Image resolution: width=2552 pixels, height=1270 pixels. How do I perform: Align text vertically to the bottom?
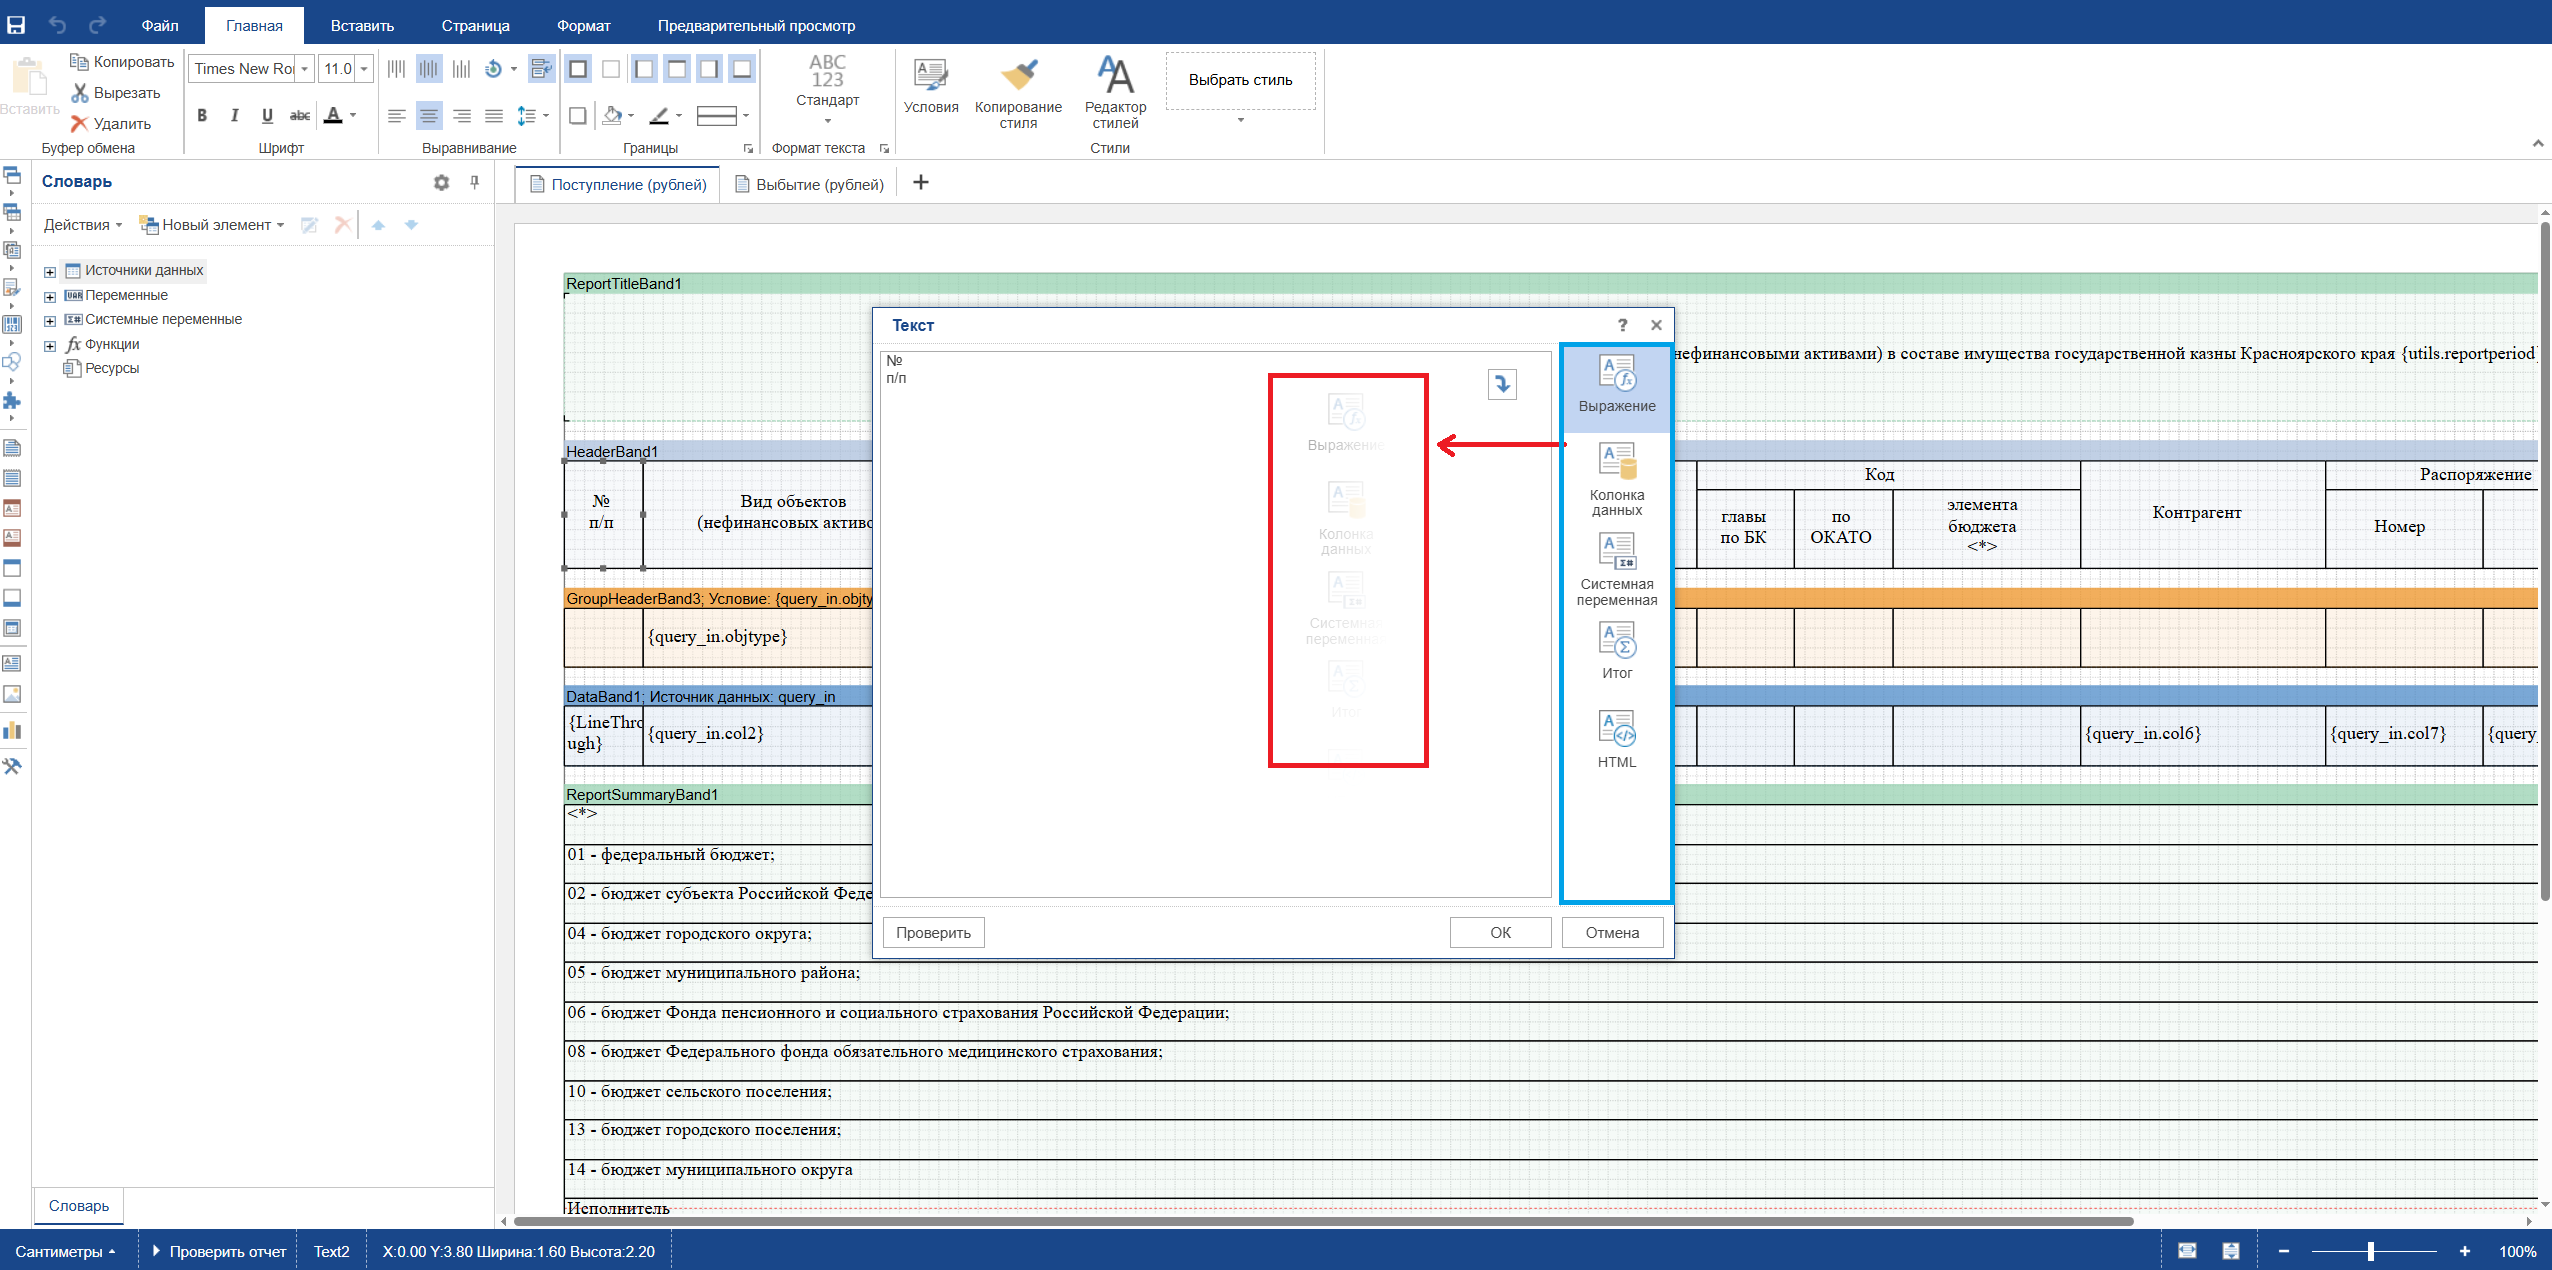coord(461,69)
